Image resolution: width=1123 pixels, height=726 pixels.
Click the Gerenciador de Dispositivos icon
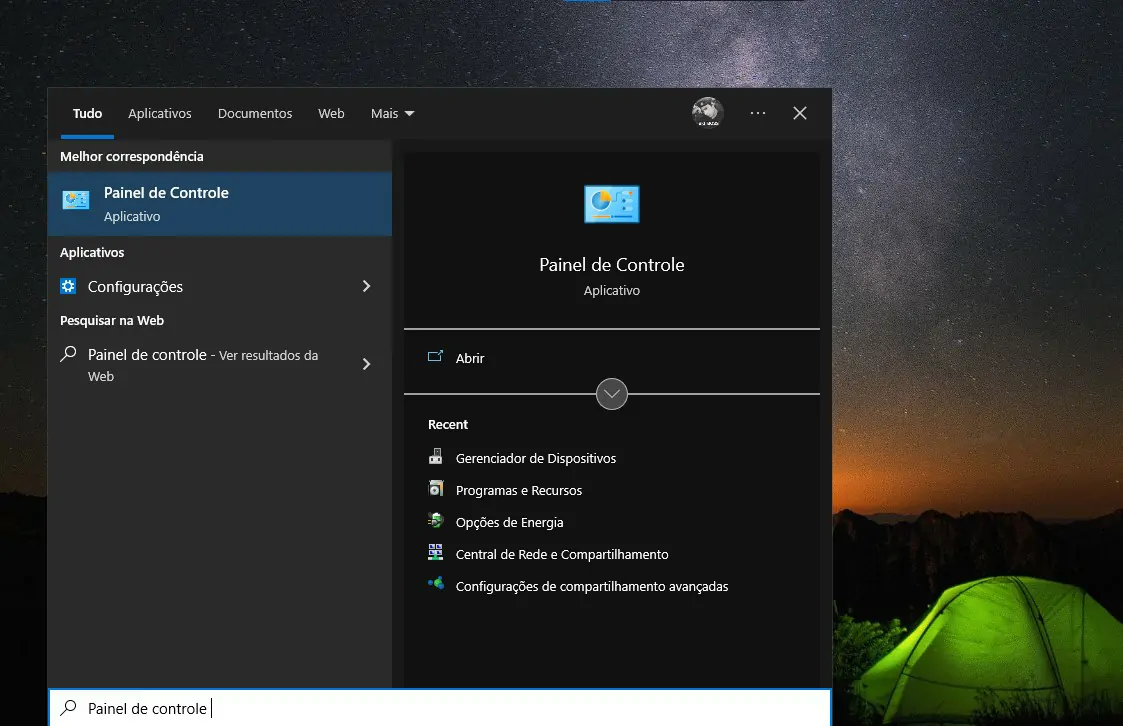point(435,457)
